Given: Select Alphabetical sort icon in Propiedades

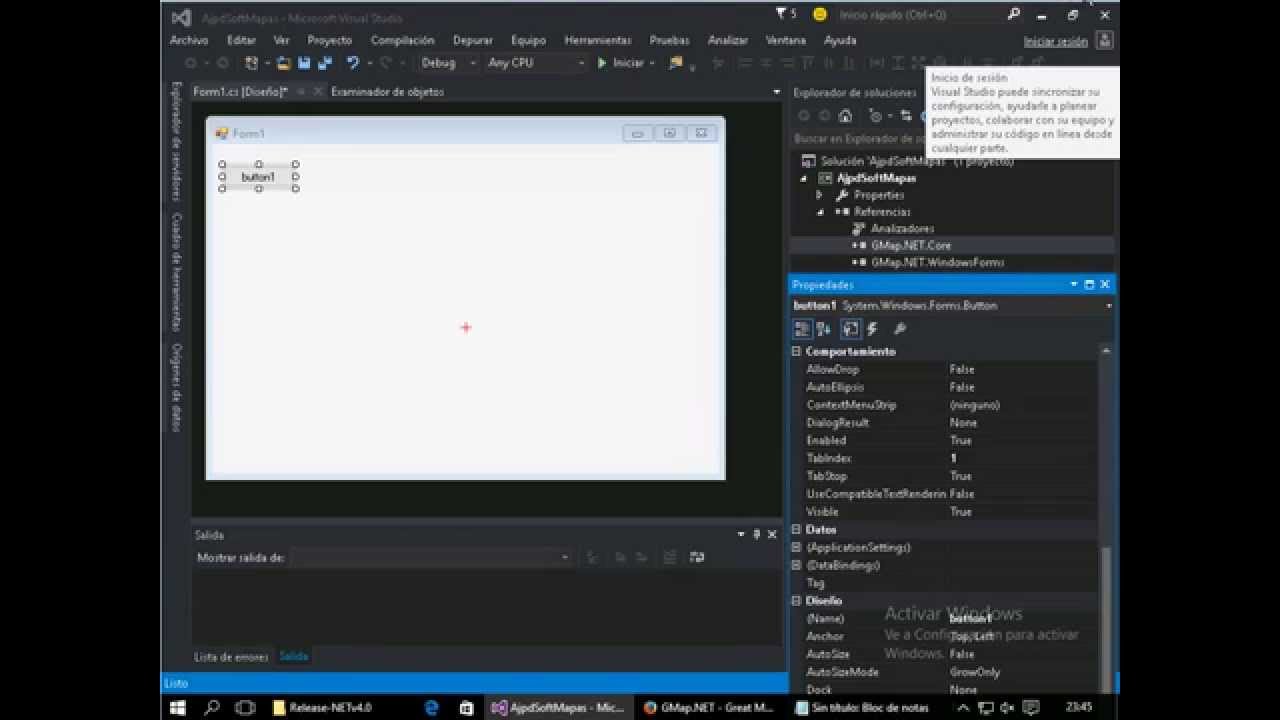Looking at the screenshot, I should 824,329.
